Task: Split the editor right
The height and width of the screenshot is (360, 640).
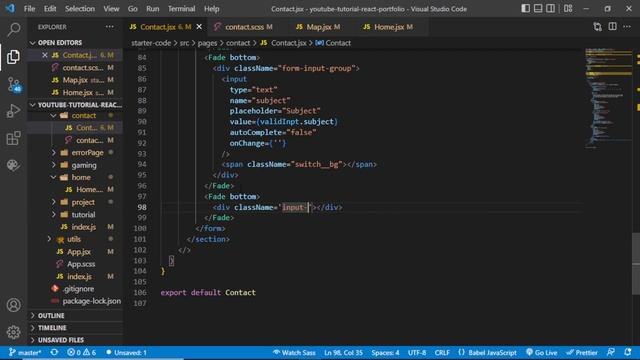Action: pos(612,27)
